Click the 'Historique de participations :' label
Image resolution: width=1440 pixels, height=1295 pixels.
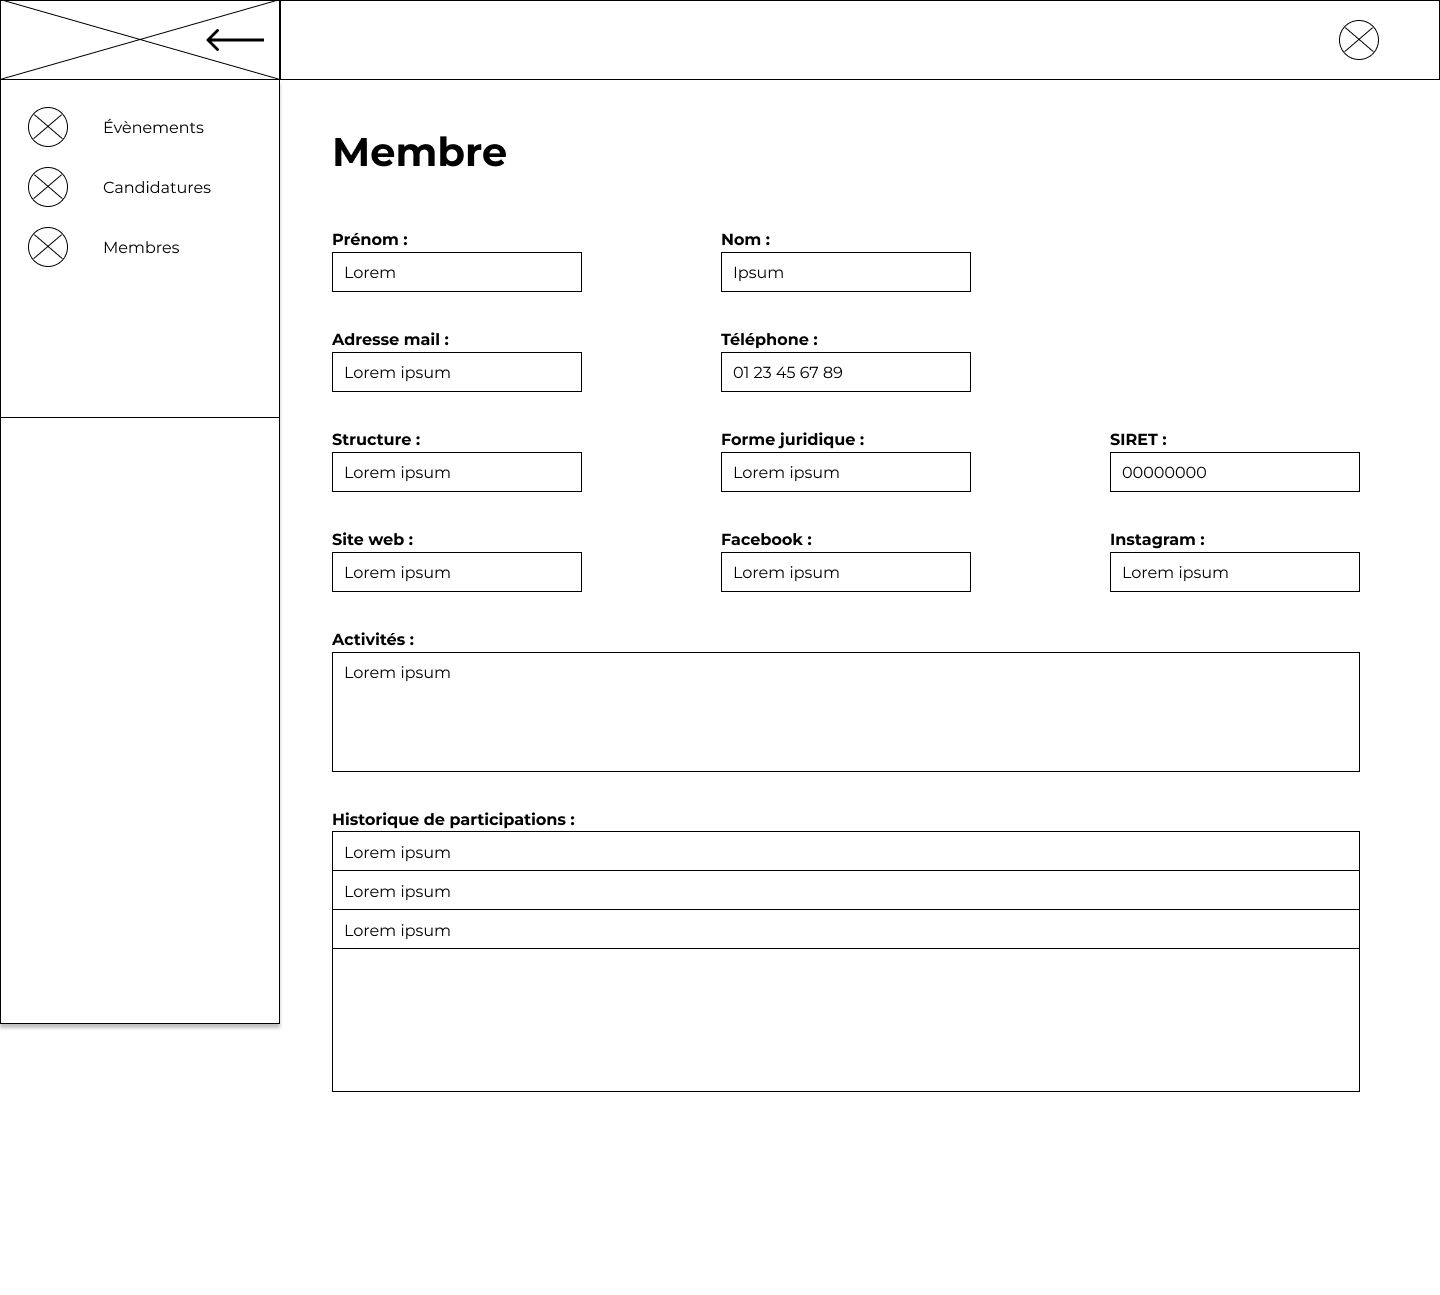tap(453, 819)
